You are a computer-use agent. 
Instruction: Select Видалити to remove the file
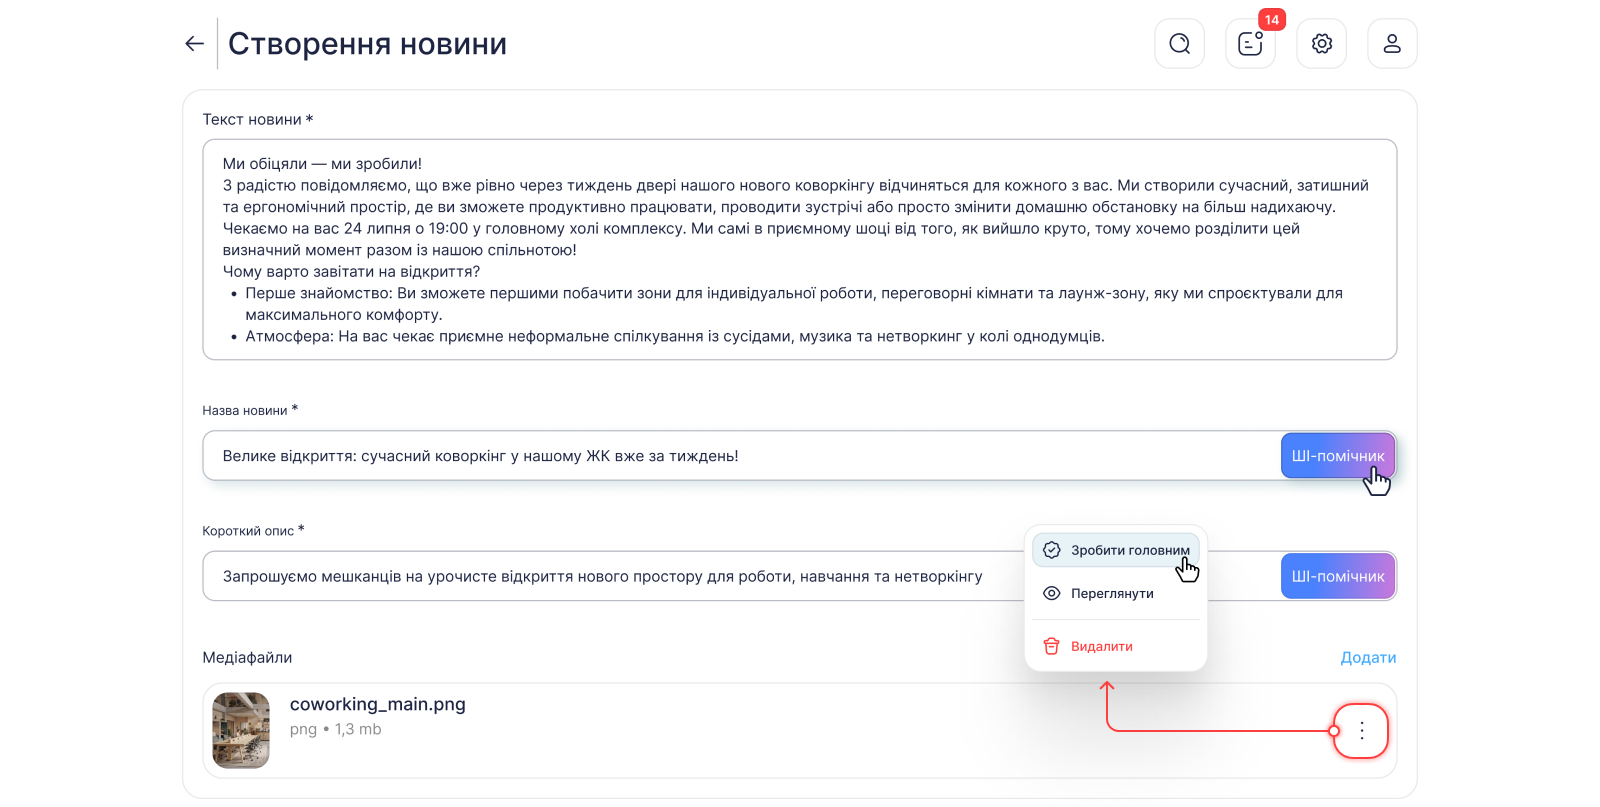tap(1116, 647)
